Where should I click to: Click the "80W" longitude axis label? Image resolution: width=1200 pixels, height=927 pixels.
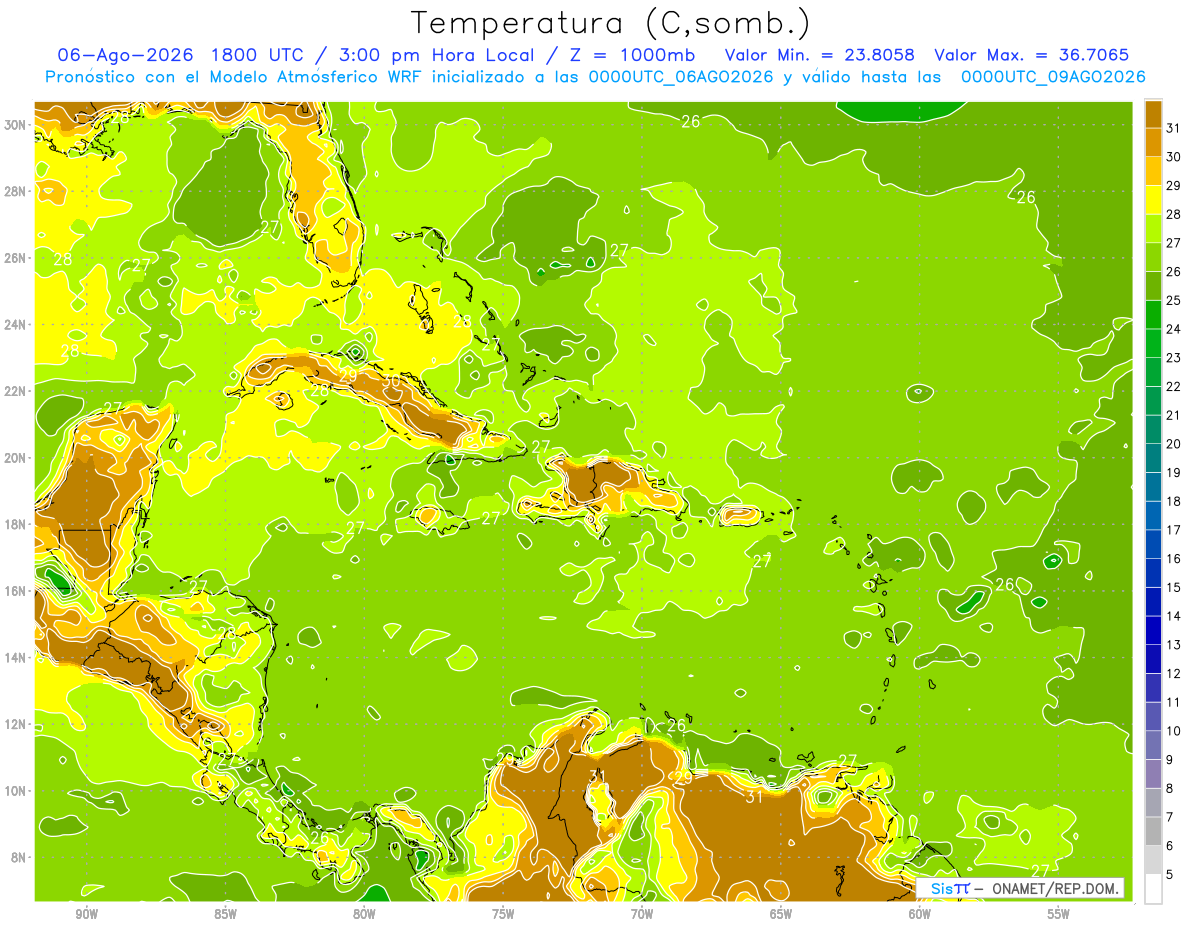pos(364,914)
